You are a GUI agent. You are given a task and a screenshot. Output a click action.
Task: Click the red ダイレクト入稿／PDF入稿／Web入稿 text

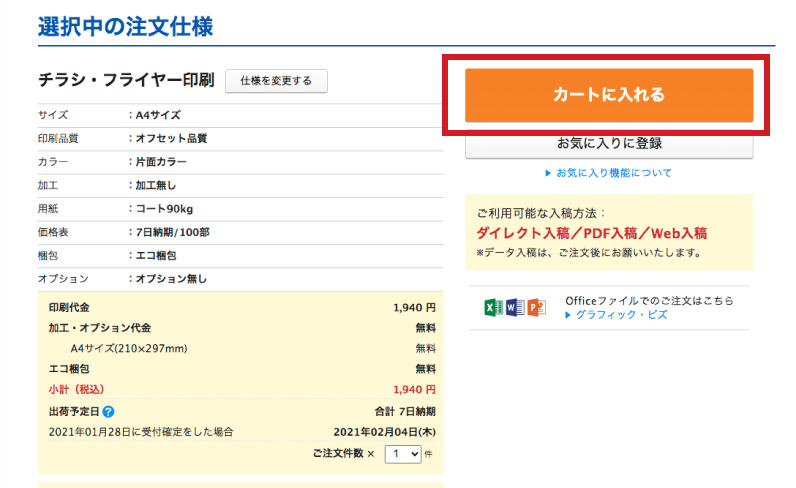pos(592,233)
